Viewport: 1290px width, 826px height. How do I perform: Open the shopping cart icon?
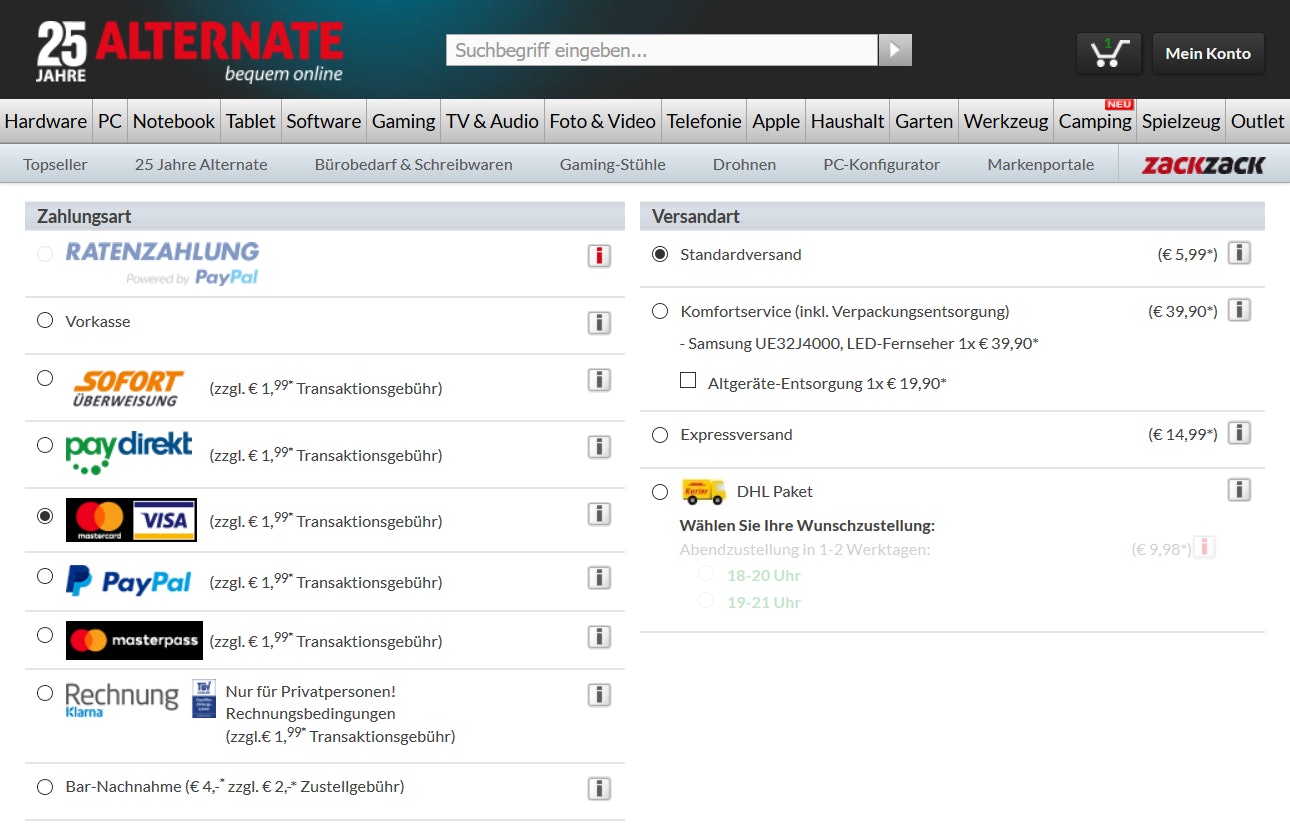(x=1109, y=53)
